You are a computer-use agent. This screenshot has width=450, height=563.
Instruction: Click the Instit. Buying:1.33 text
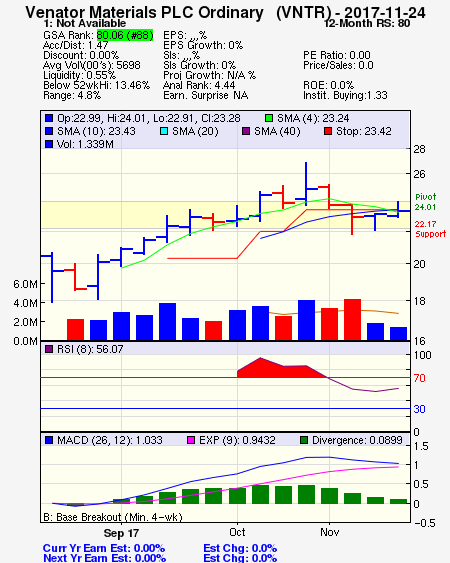pyautogui.click(x=345, y=96)
